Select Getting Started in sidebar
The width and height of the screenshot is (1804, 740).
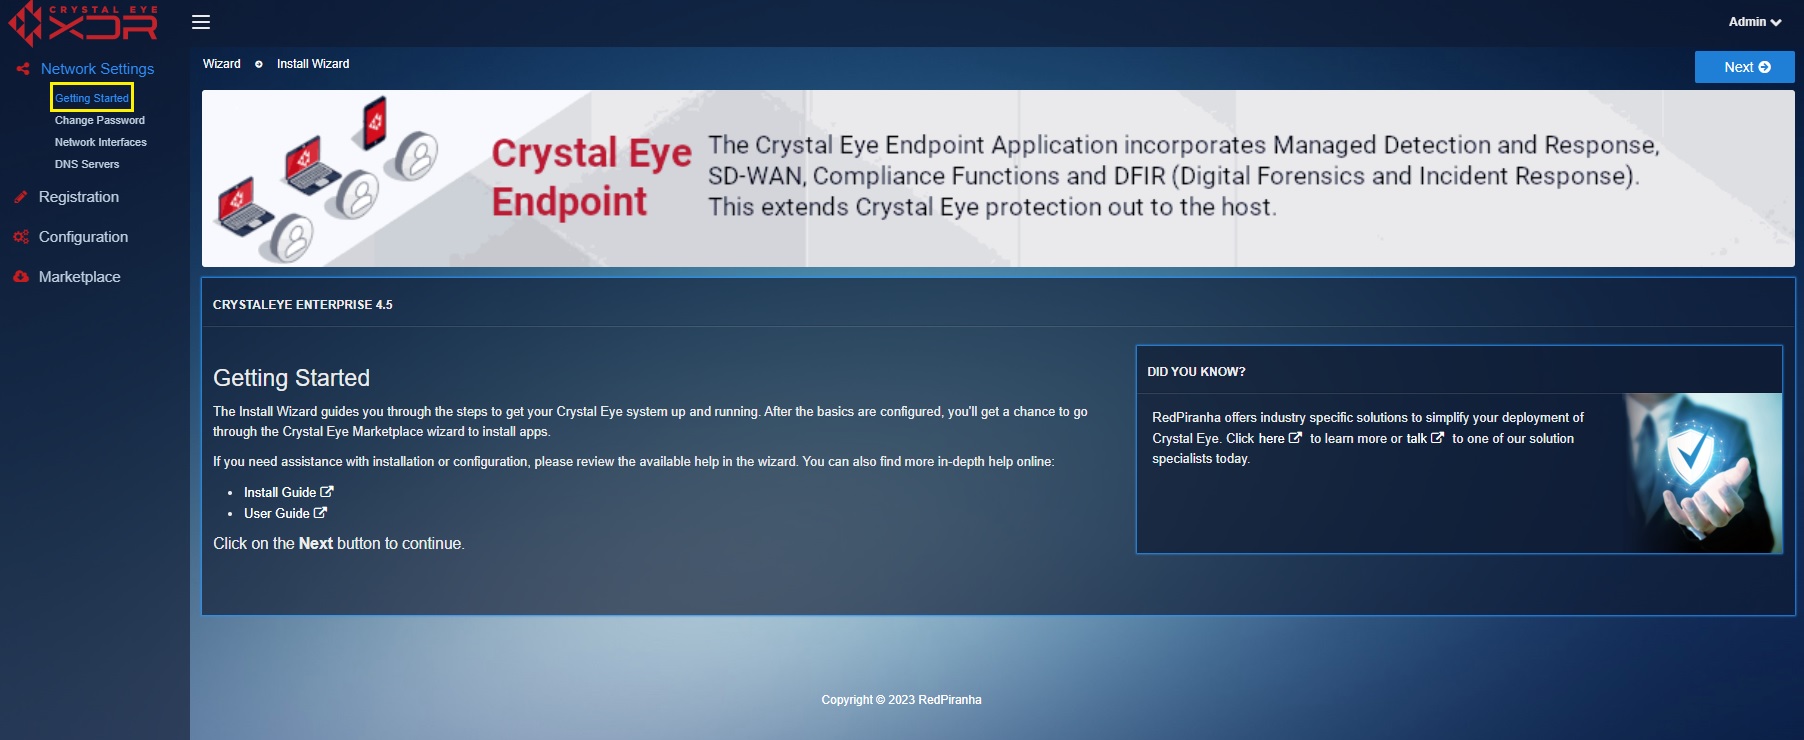pyautogui.click(x=92, y=98)
